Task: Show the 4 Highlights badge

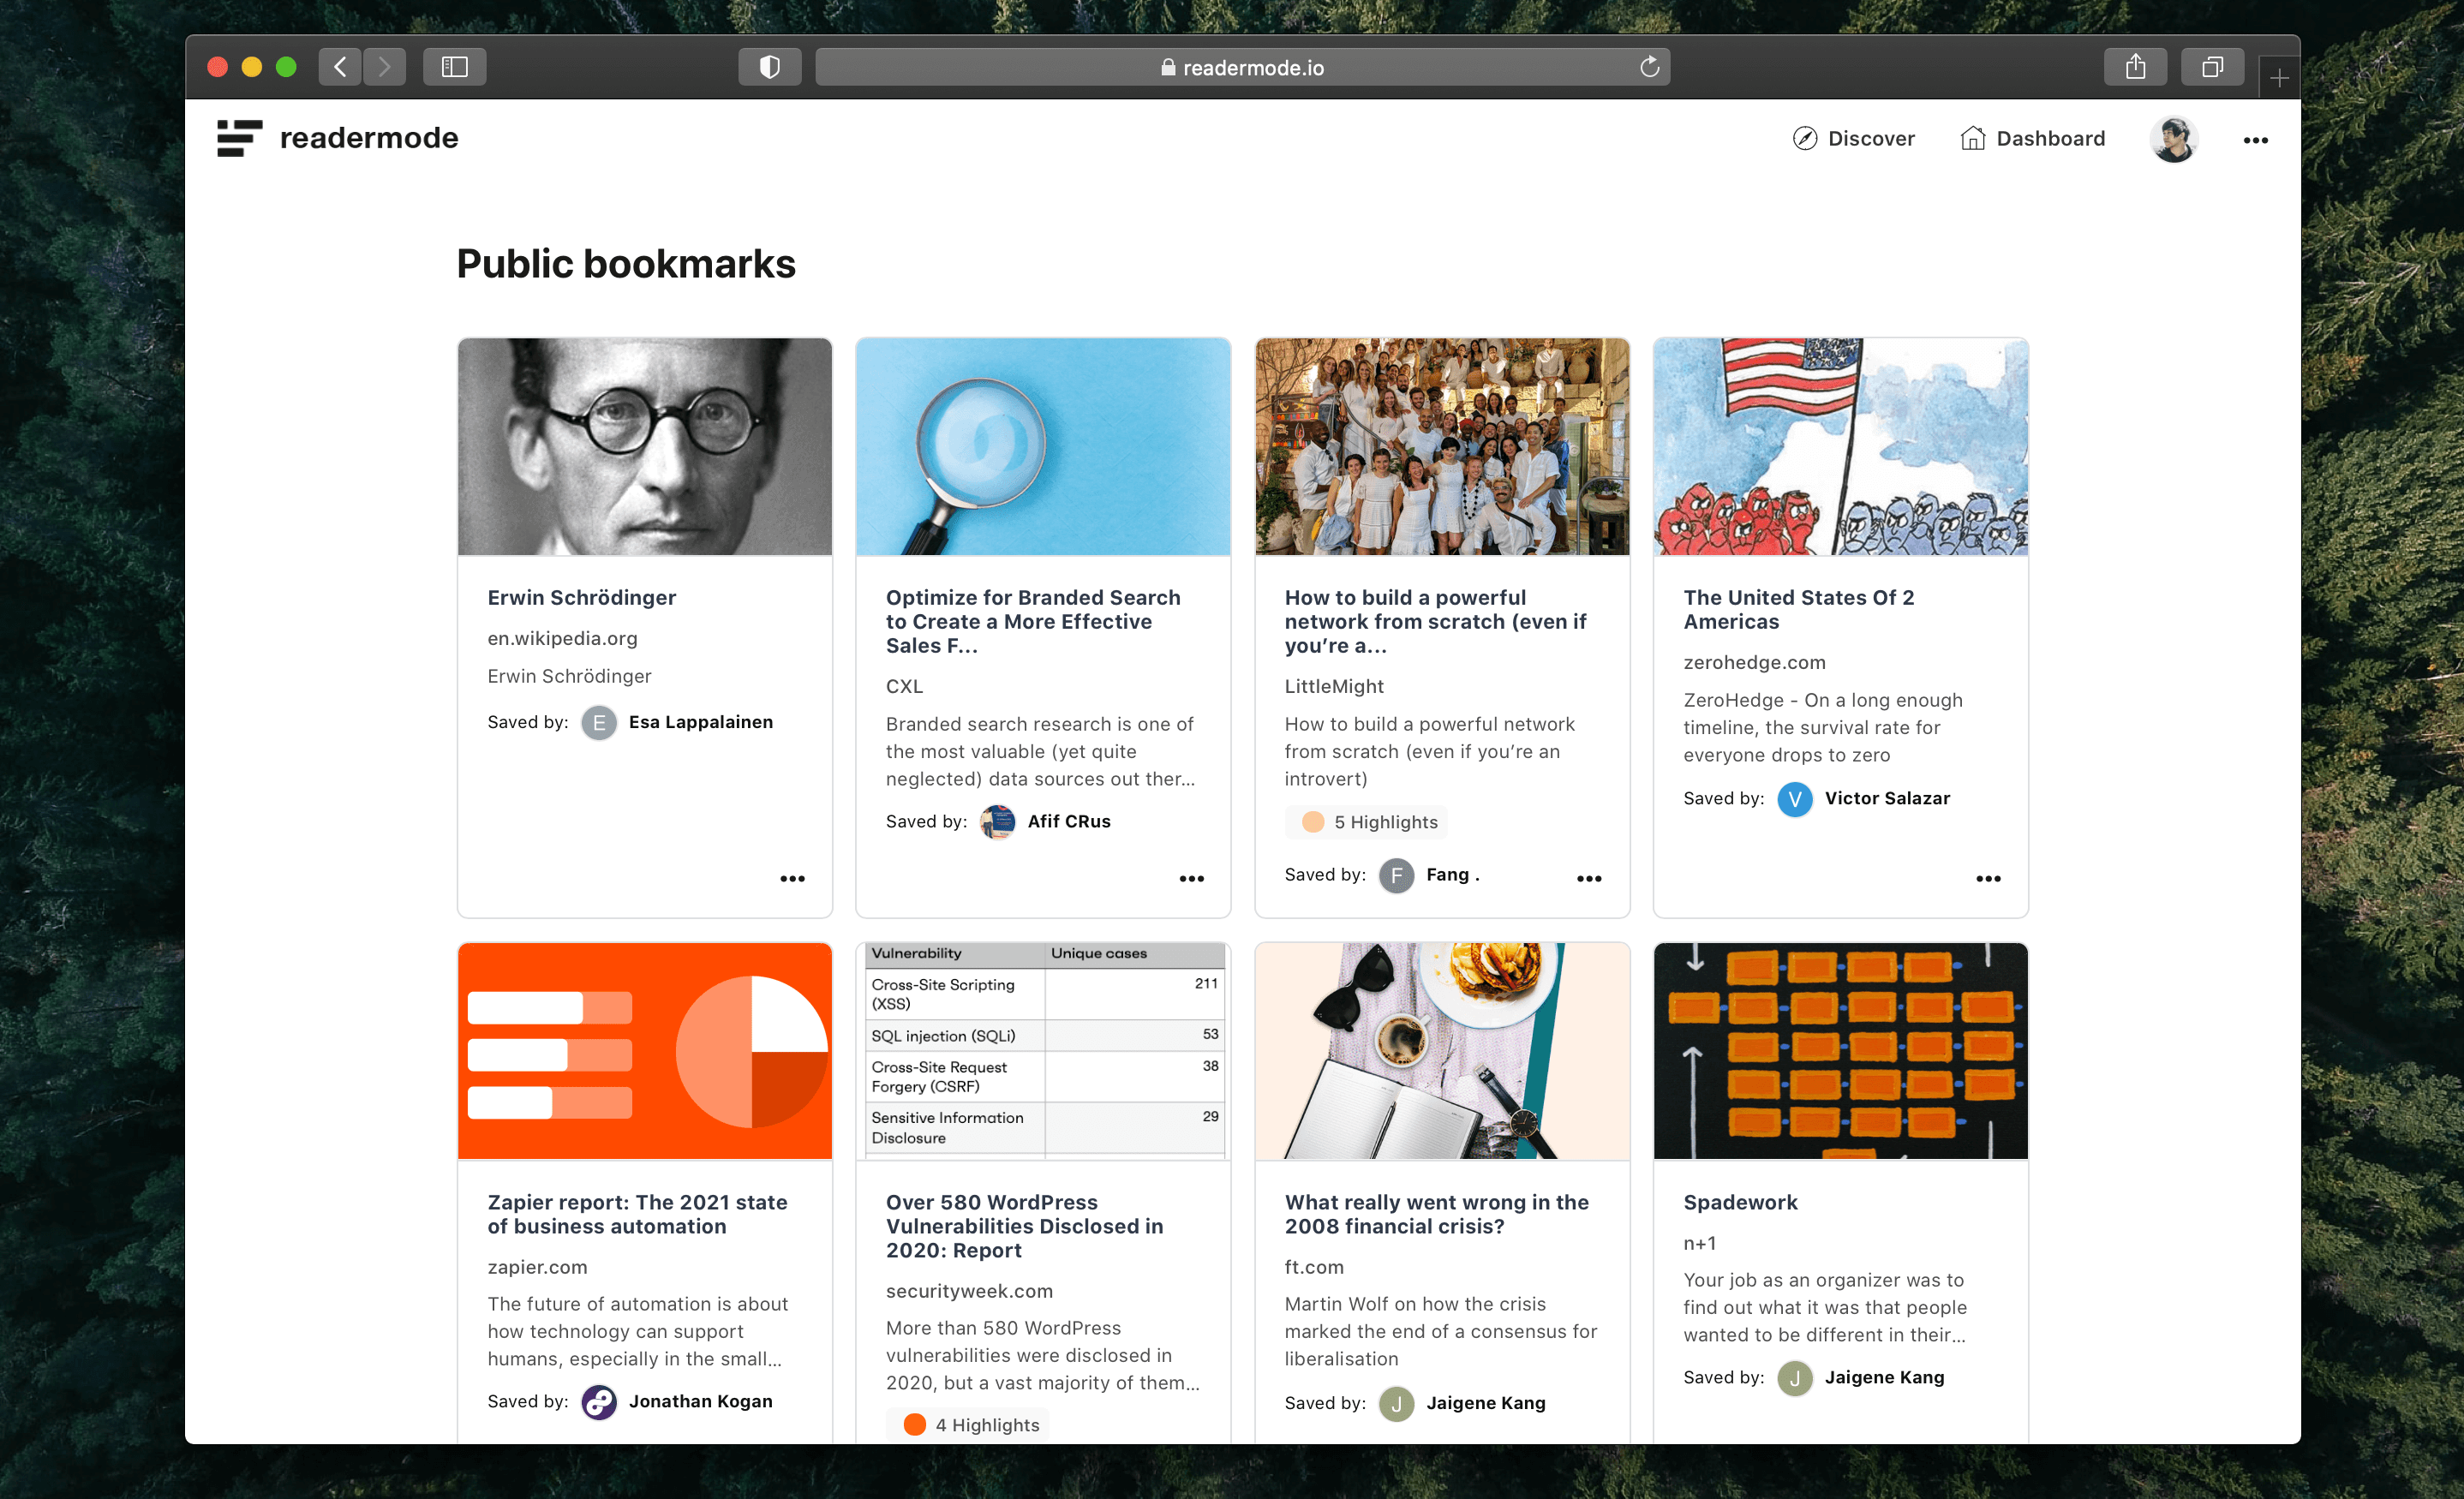Action: coord(968,1425)
